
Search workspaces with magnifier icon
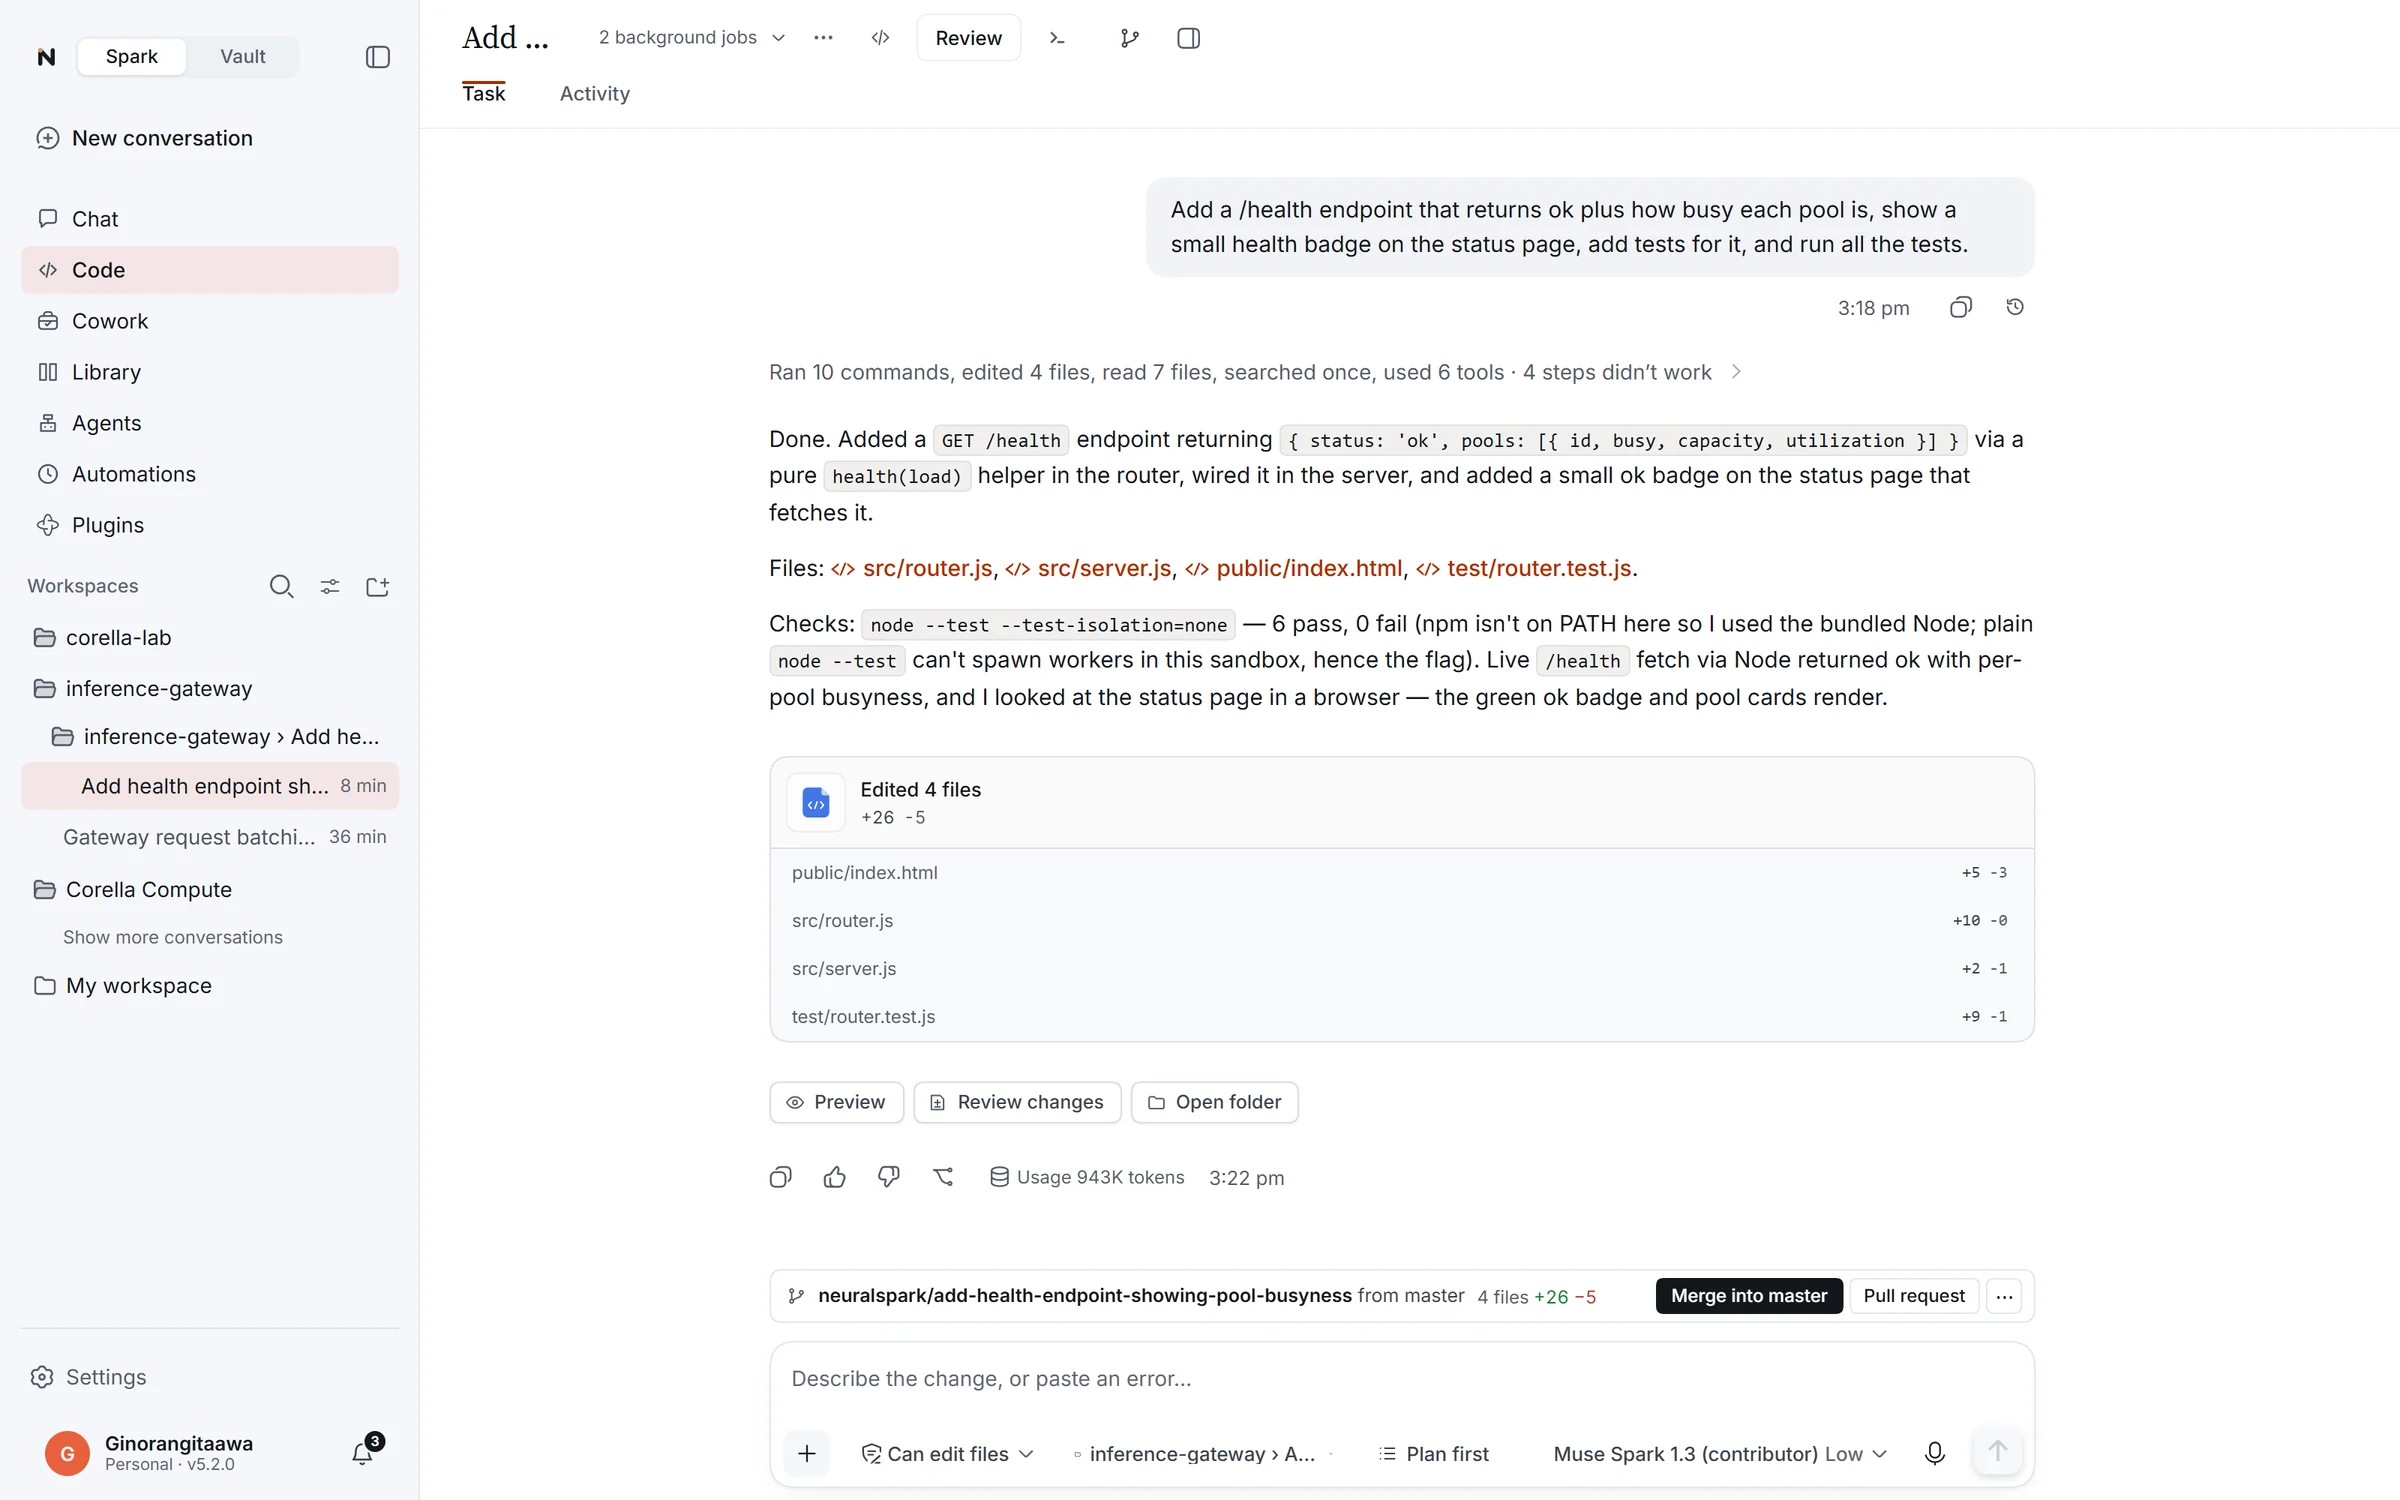[281, 586]
